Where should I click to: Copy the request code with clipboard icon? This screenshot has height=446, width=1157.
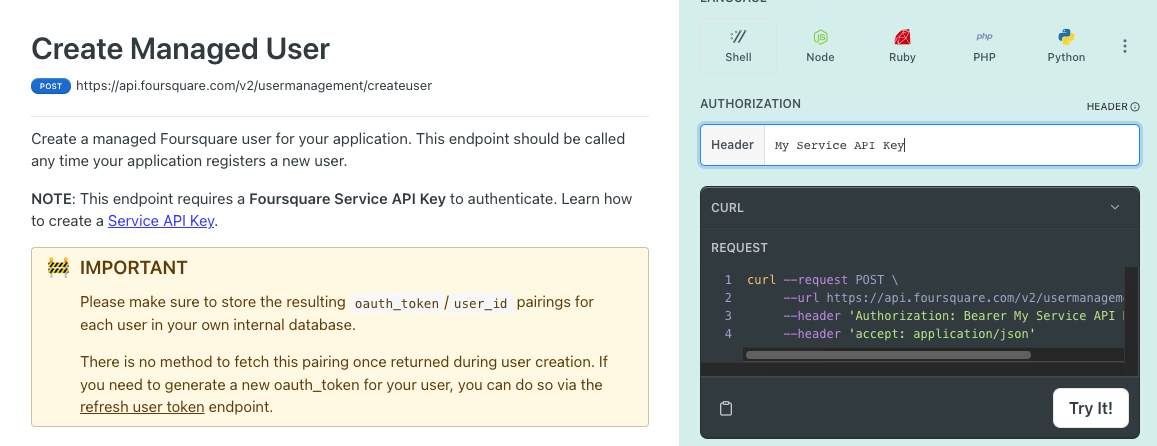[725, 408]
